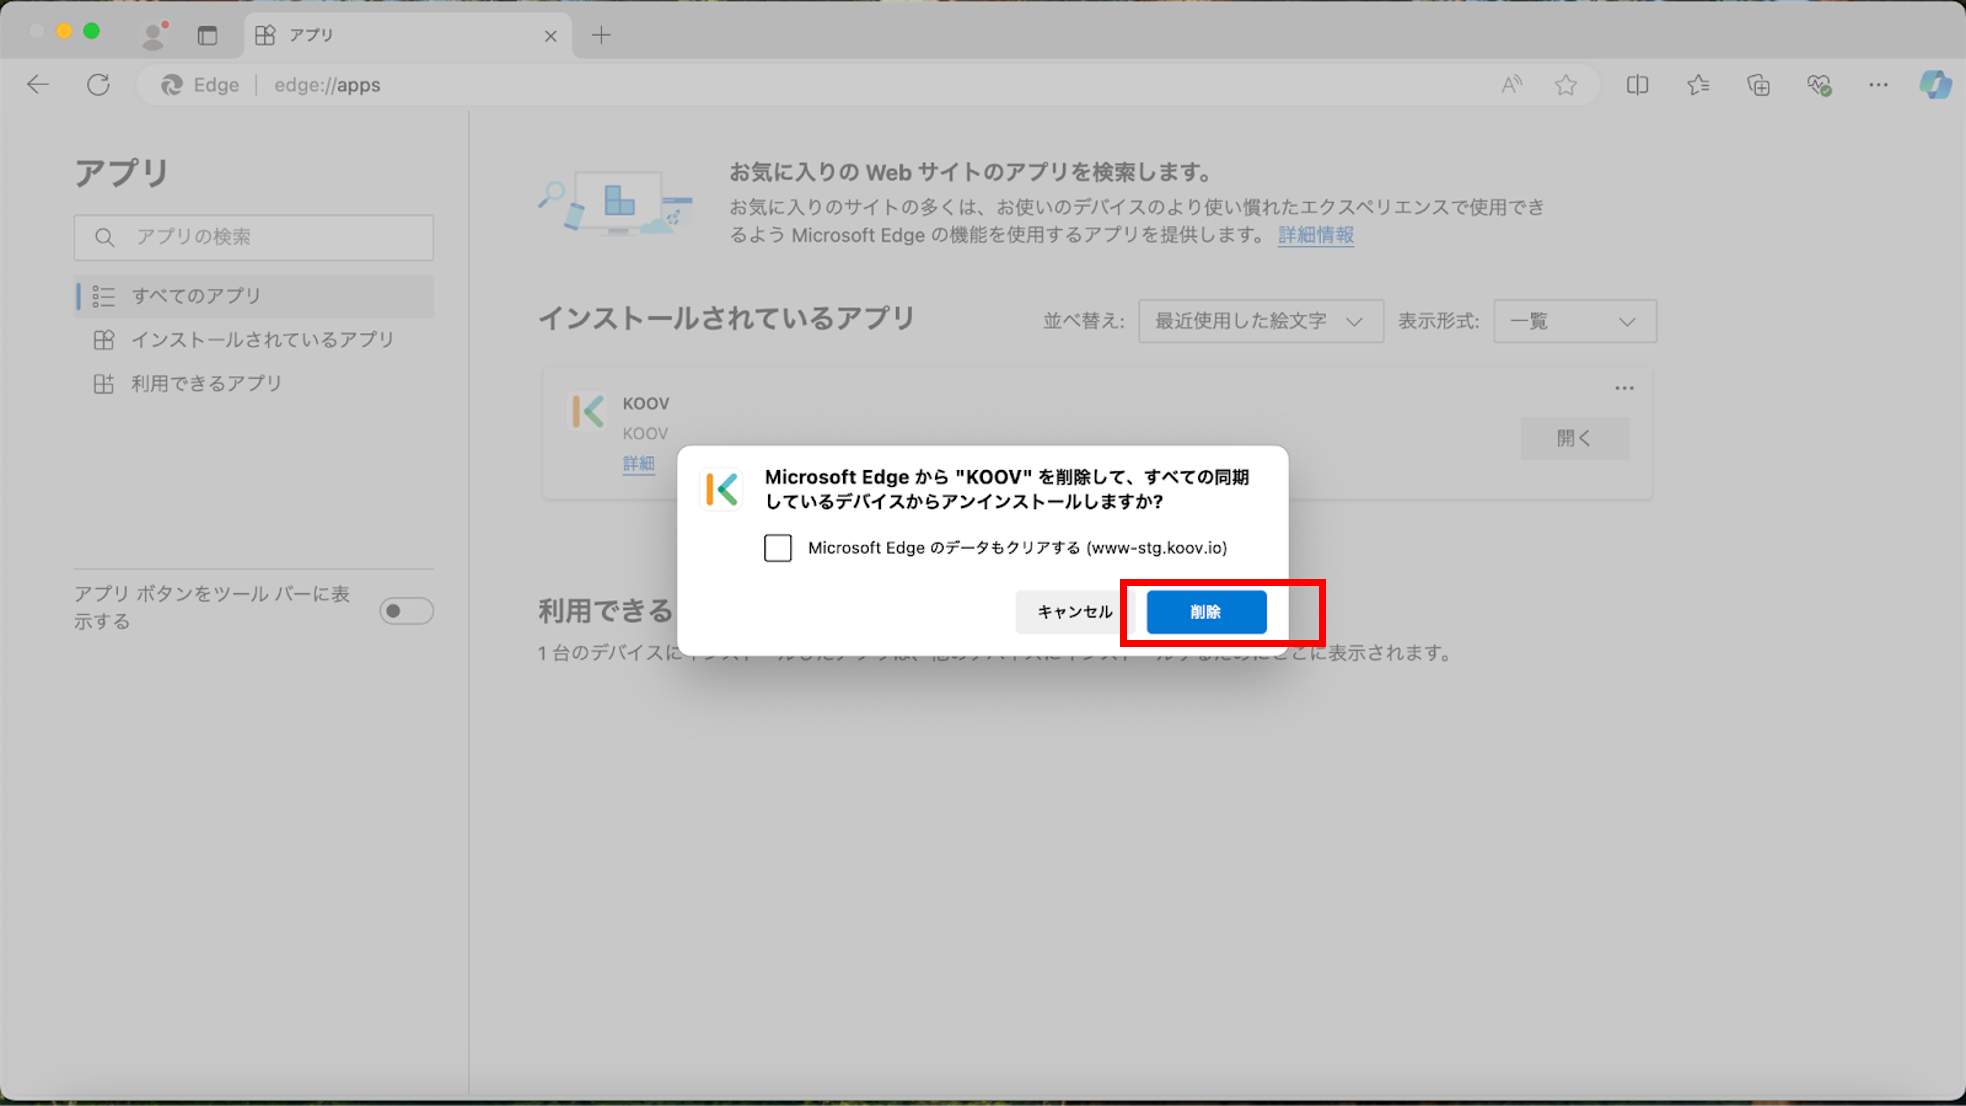Open the 並べ替え sort dropdown
Screen dimensions: 1966x1106
1259,321
